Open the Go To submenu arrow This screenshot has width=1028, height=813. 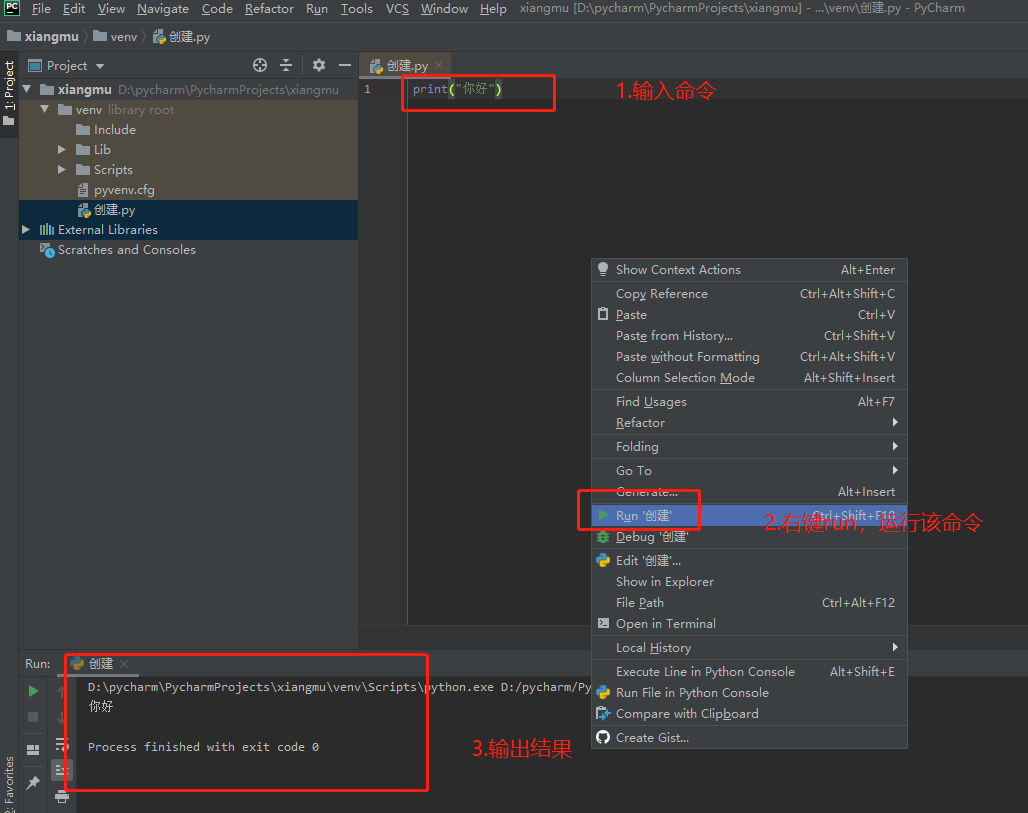[x=895, y=470]
